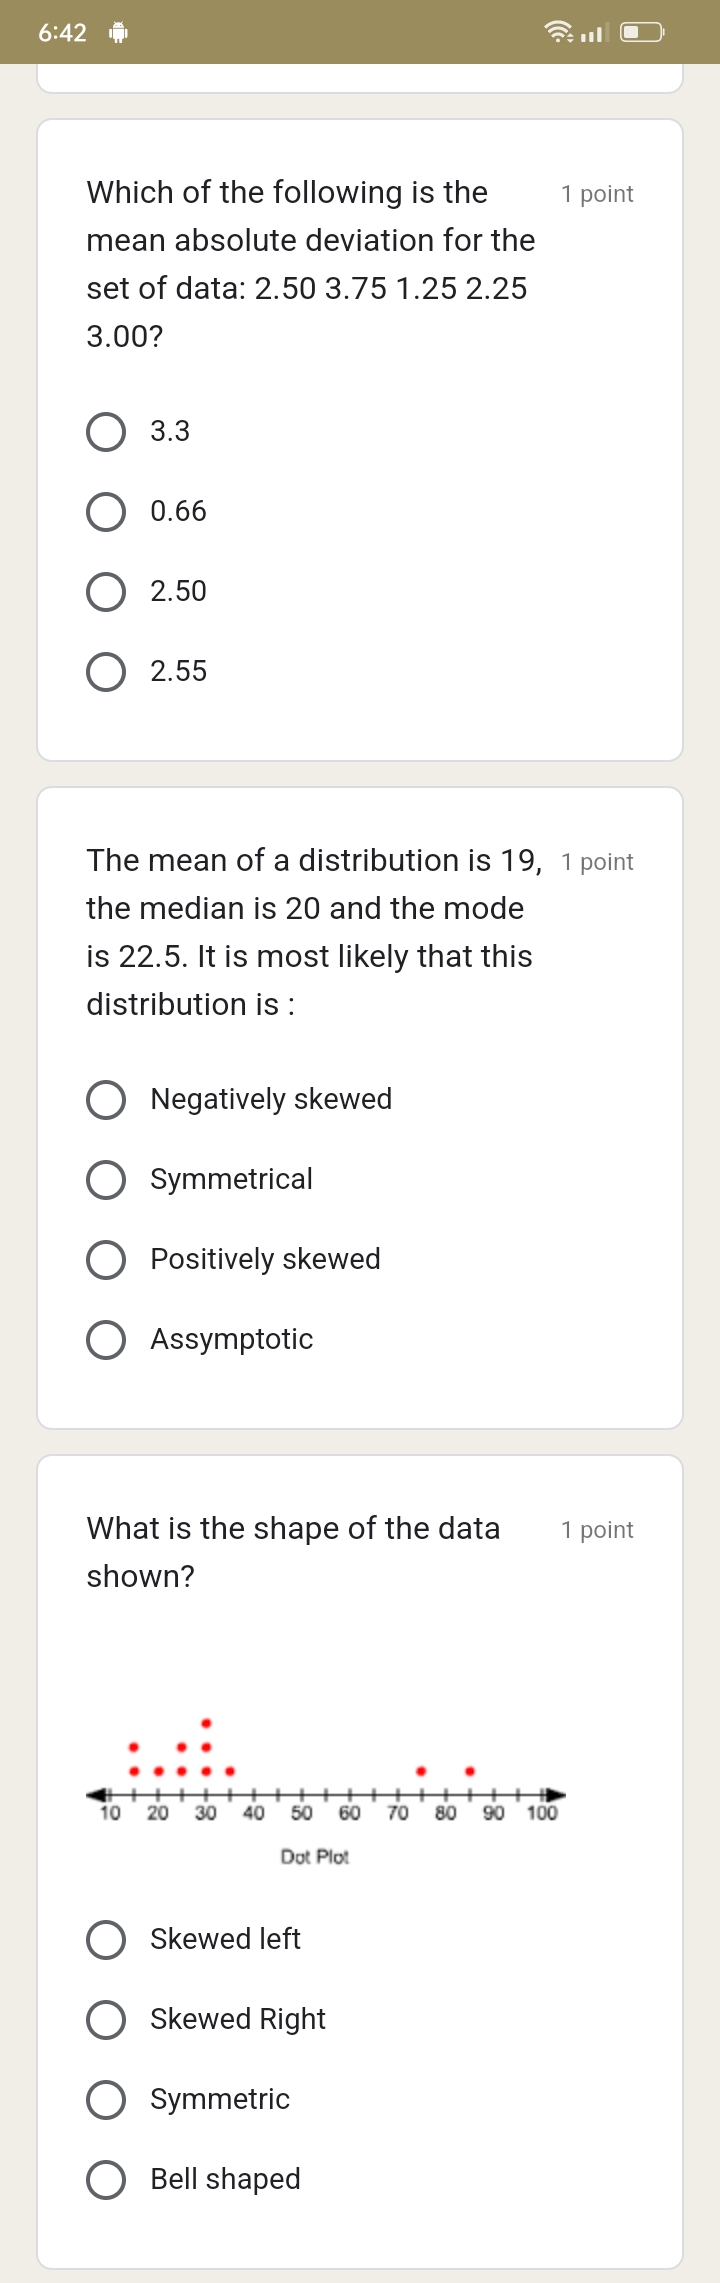The width and height of the screenshot is (720, 2283).
Task: Pick 2.55 for the first question
Action: [x=105, y=671]
